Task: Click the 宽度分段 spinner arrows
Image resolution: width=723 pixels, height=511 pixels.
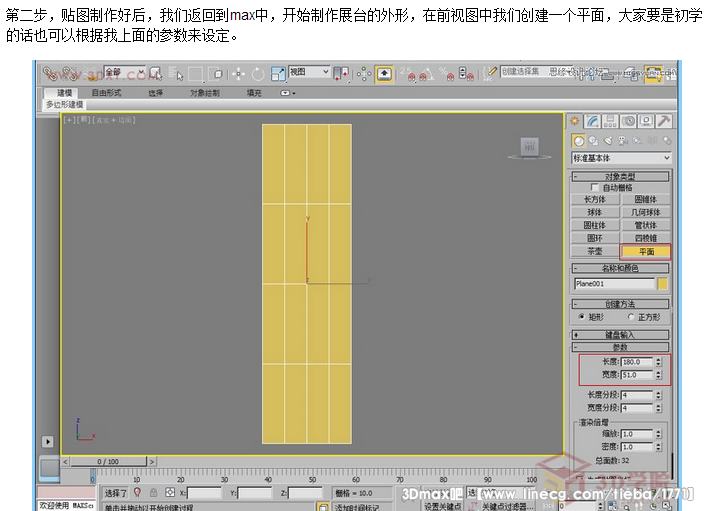Action: point(658,408)
